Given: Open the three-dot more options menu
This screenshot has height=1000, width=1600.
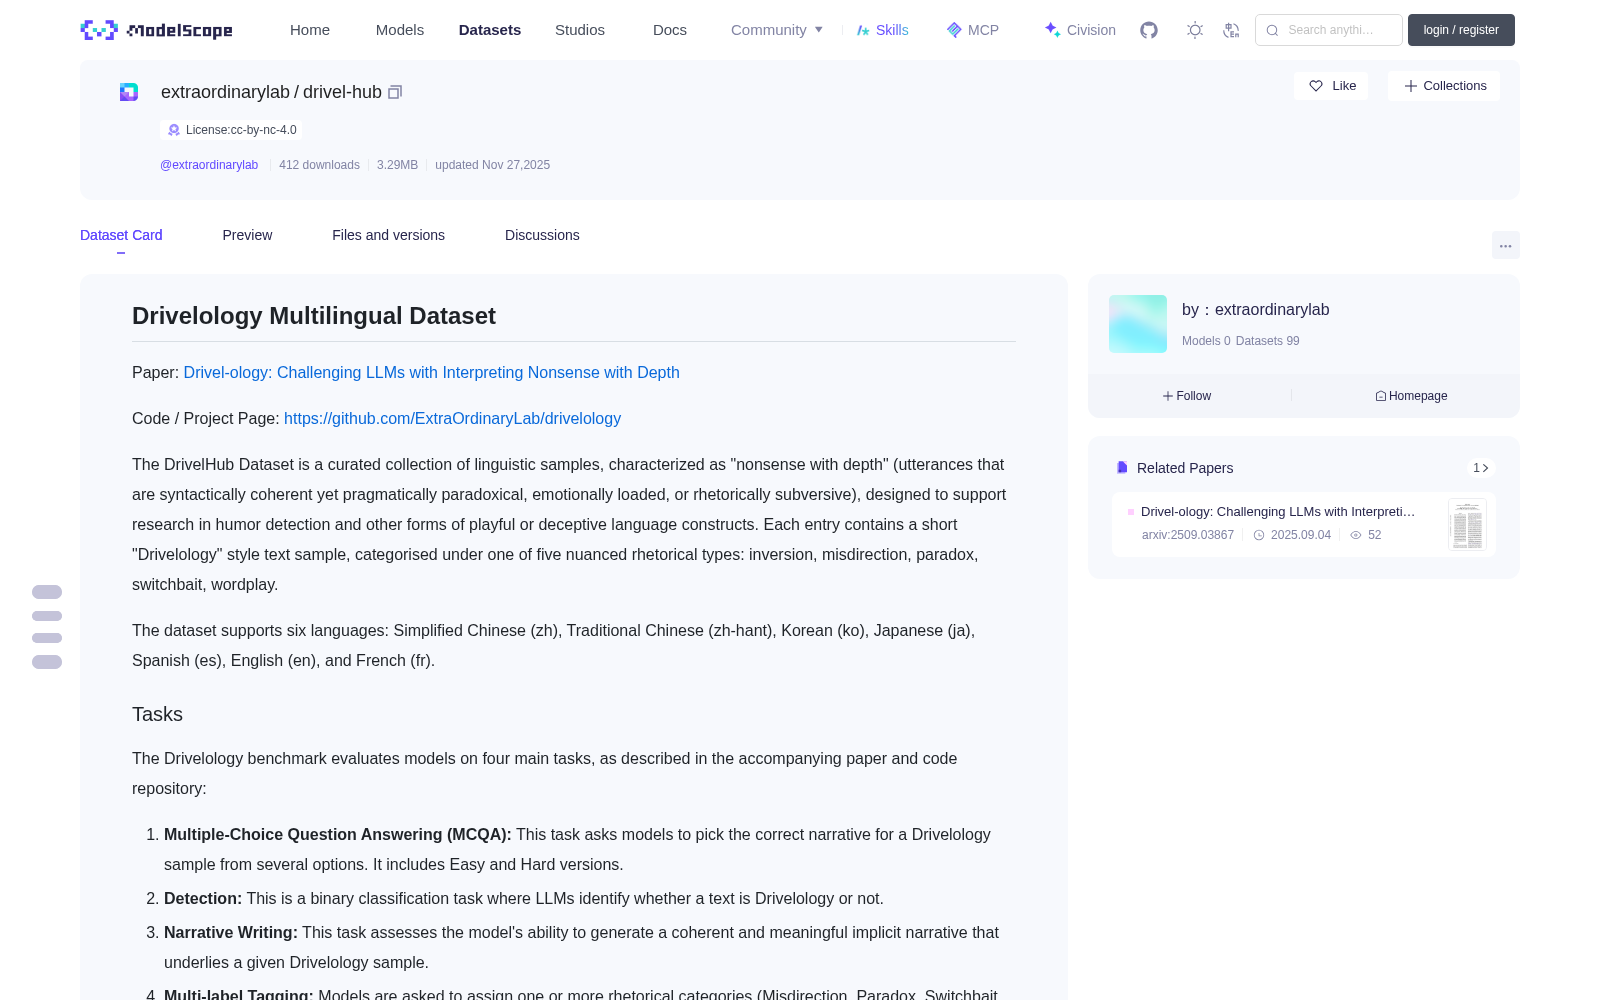Looking at the screenshot, I should [1505, 245].
